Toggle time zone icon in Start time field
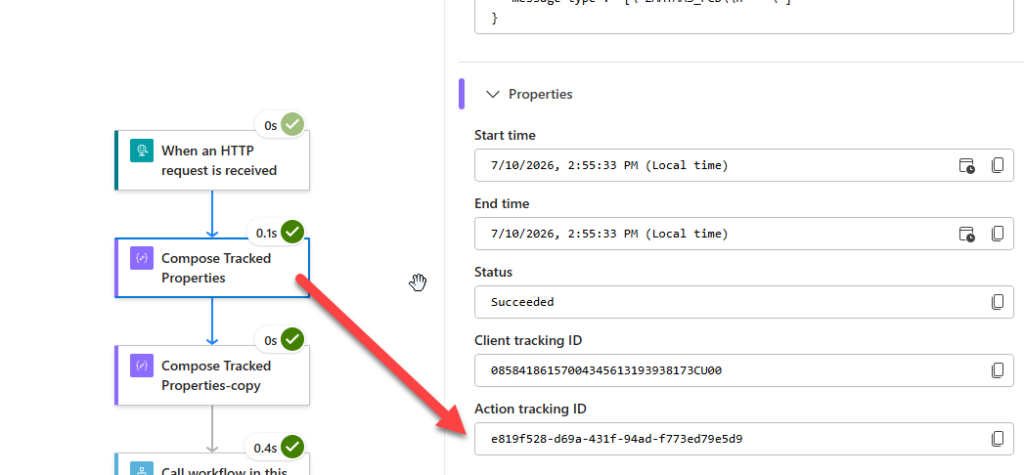 [x=967, y=165]
